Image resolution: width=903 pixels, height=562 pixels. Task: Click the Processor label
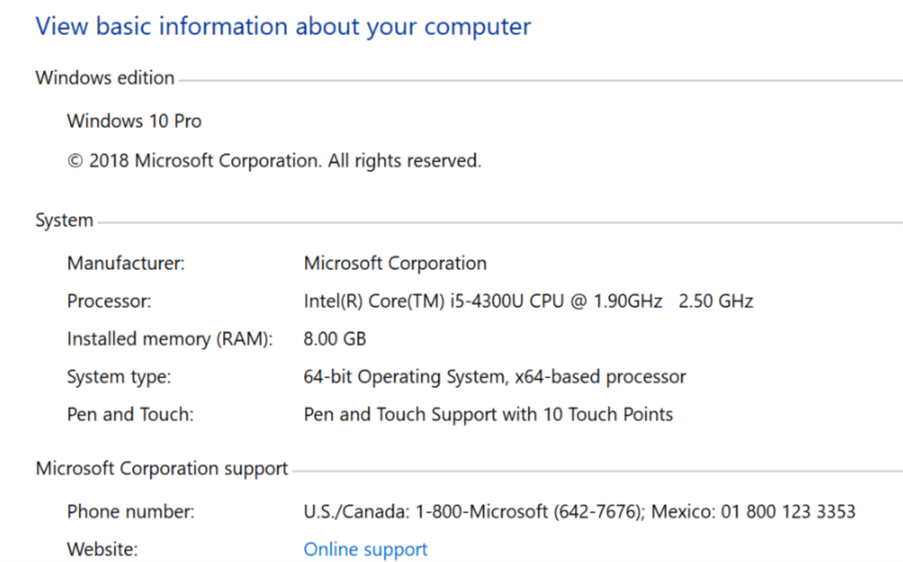109,301
